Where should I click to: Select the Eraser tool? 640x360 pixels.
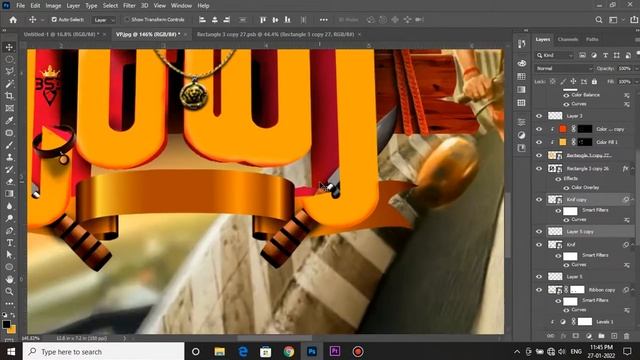9,182
